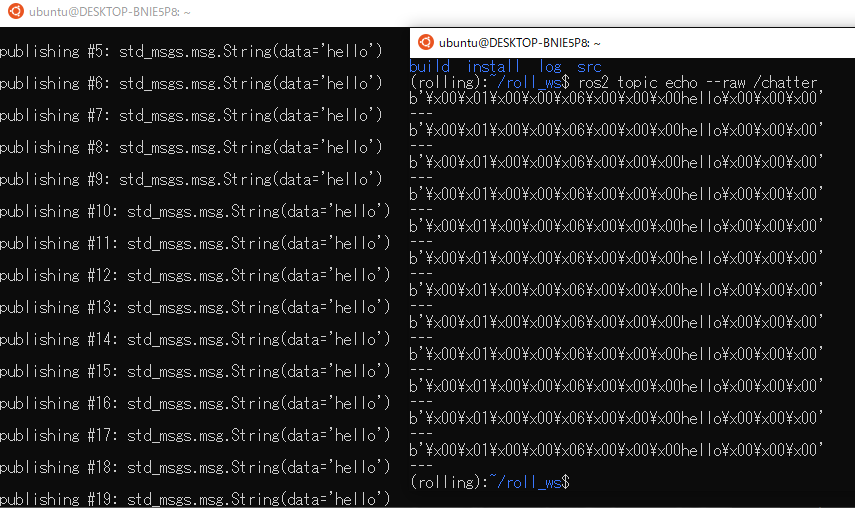This screenshot has width=855, height=508.
Task: Click the 'publishing #17' line in the left terminal
Action: [195, 436]
